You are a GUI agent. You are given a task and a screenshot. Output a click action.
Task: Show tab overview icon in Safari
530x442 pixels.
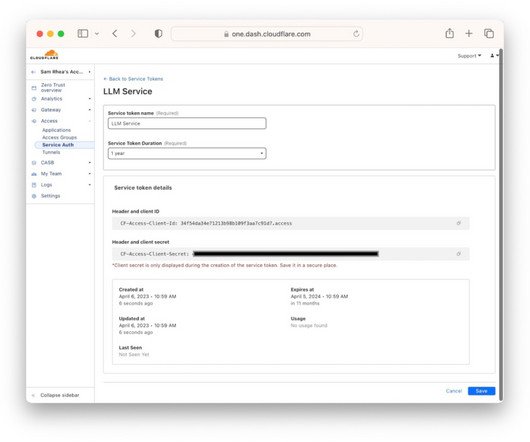(489, 33)
